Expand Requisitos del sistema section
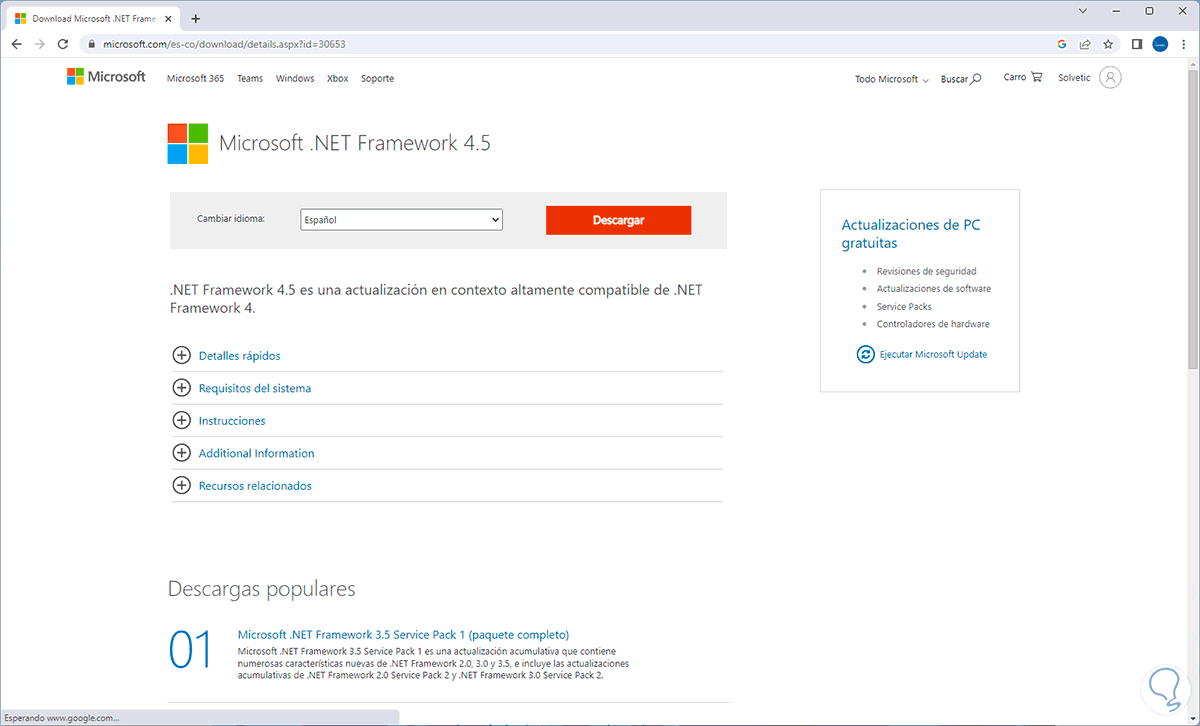 tap(254, 388)
